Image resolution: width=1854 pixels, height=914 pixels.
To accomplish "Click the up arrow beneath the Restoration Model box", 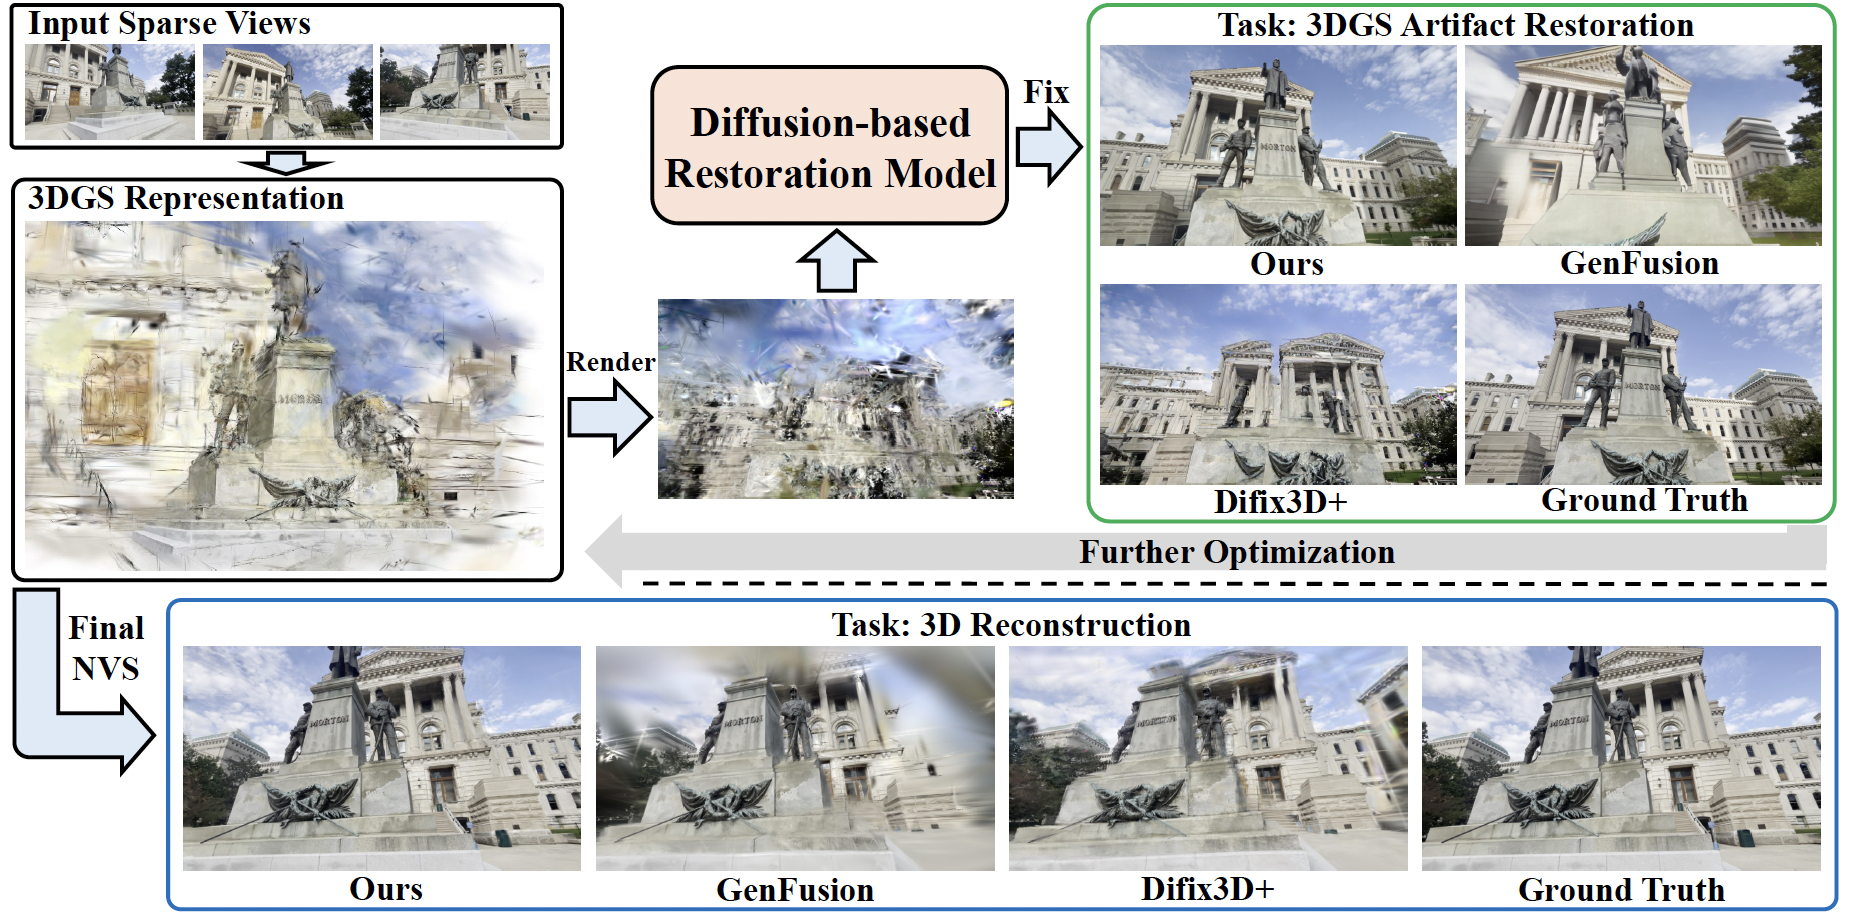I will (836, 261).
